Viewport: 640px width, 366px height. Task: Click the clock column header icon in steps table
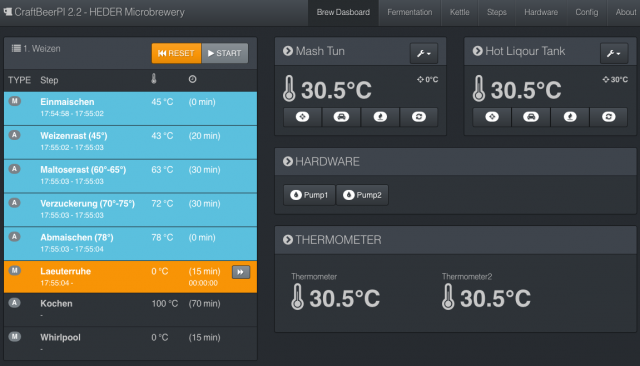coord(192,79)
